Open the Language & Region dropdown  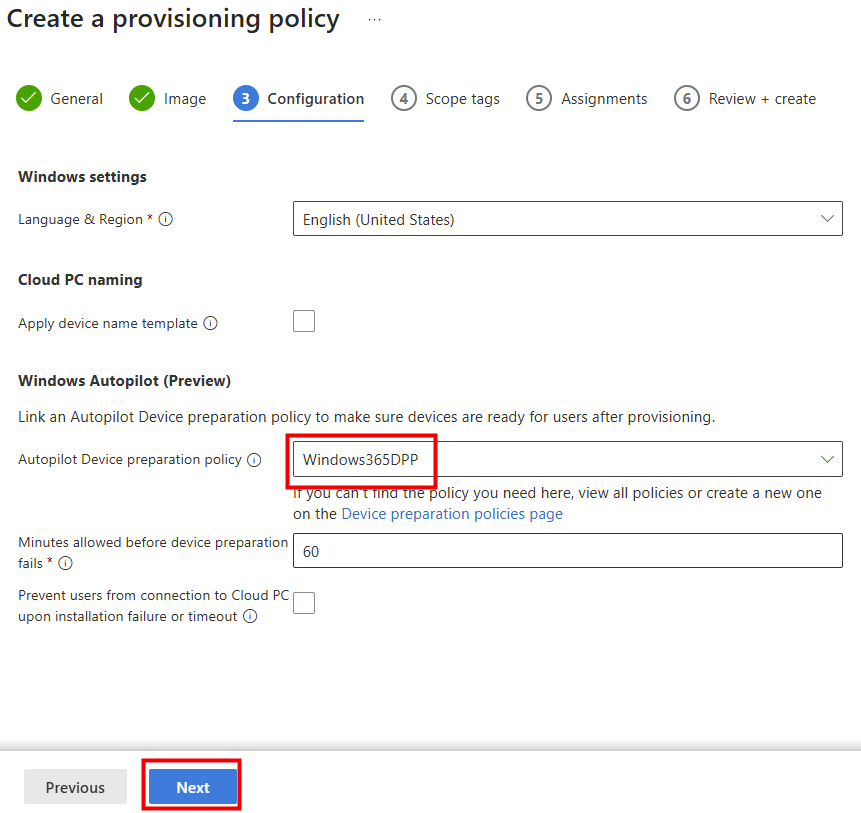click(568, 218)
